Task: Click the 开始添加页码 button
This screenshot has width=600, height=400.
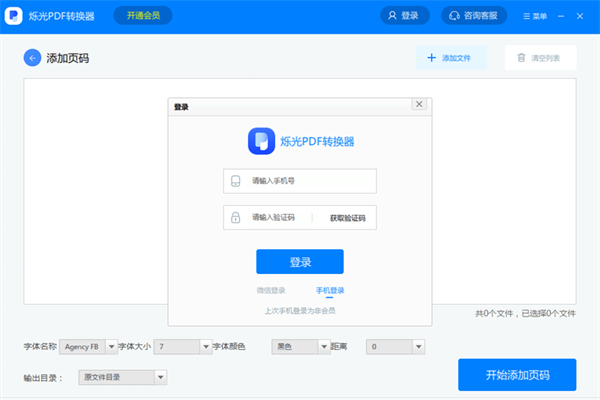Action: click(x=517, y=375)
